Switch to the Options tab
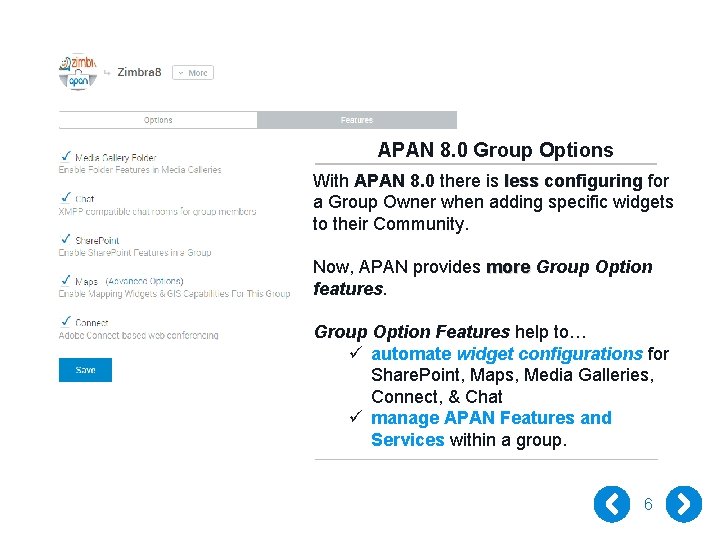 click(158, 120)
